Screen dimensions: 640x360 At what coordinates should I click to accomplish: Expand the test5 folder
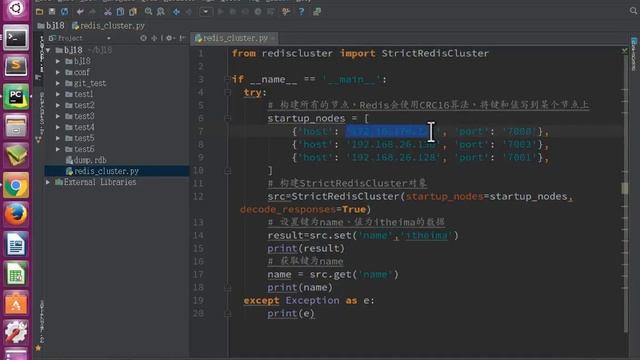pos(58,138)
